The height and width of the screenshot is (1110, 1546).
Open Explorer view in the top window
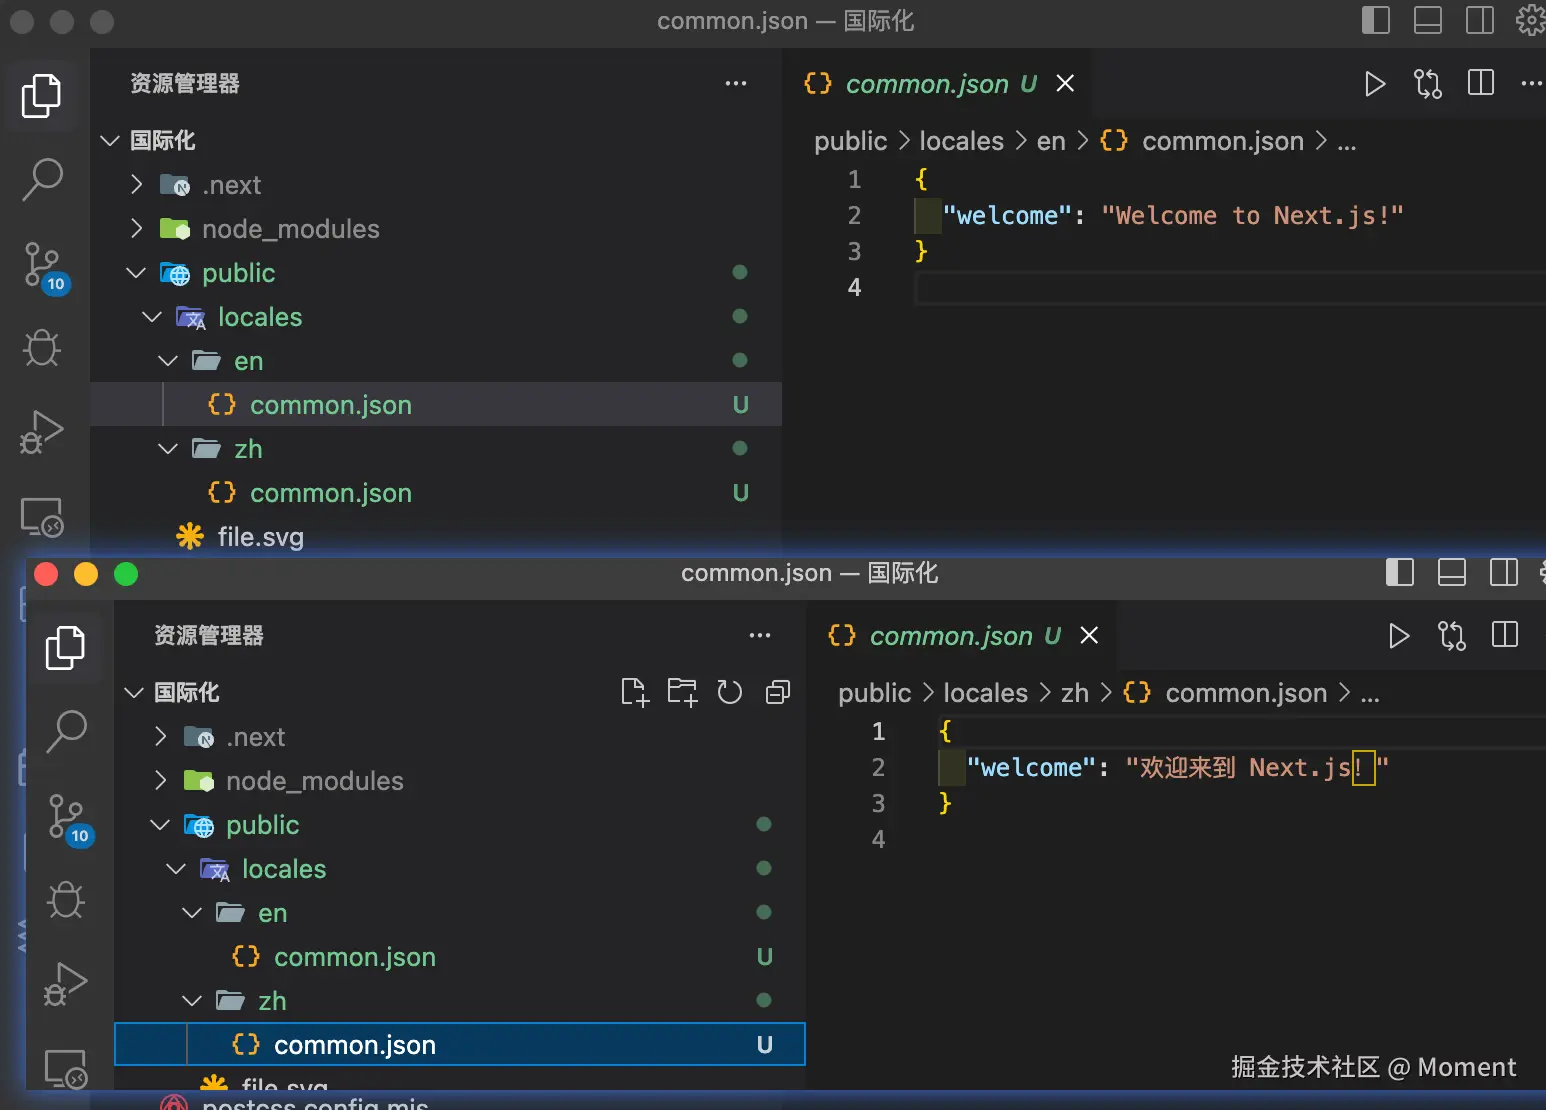(41, 96)
